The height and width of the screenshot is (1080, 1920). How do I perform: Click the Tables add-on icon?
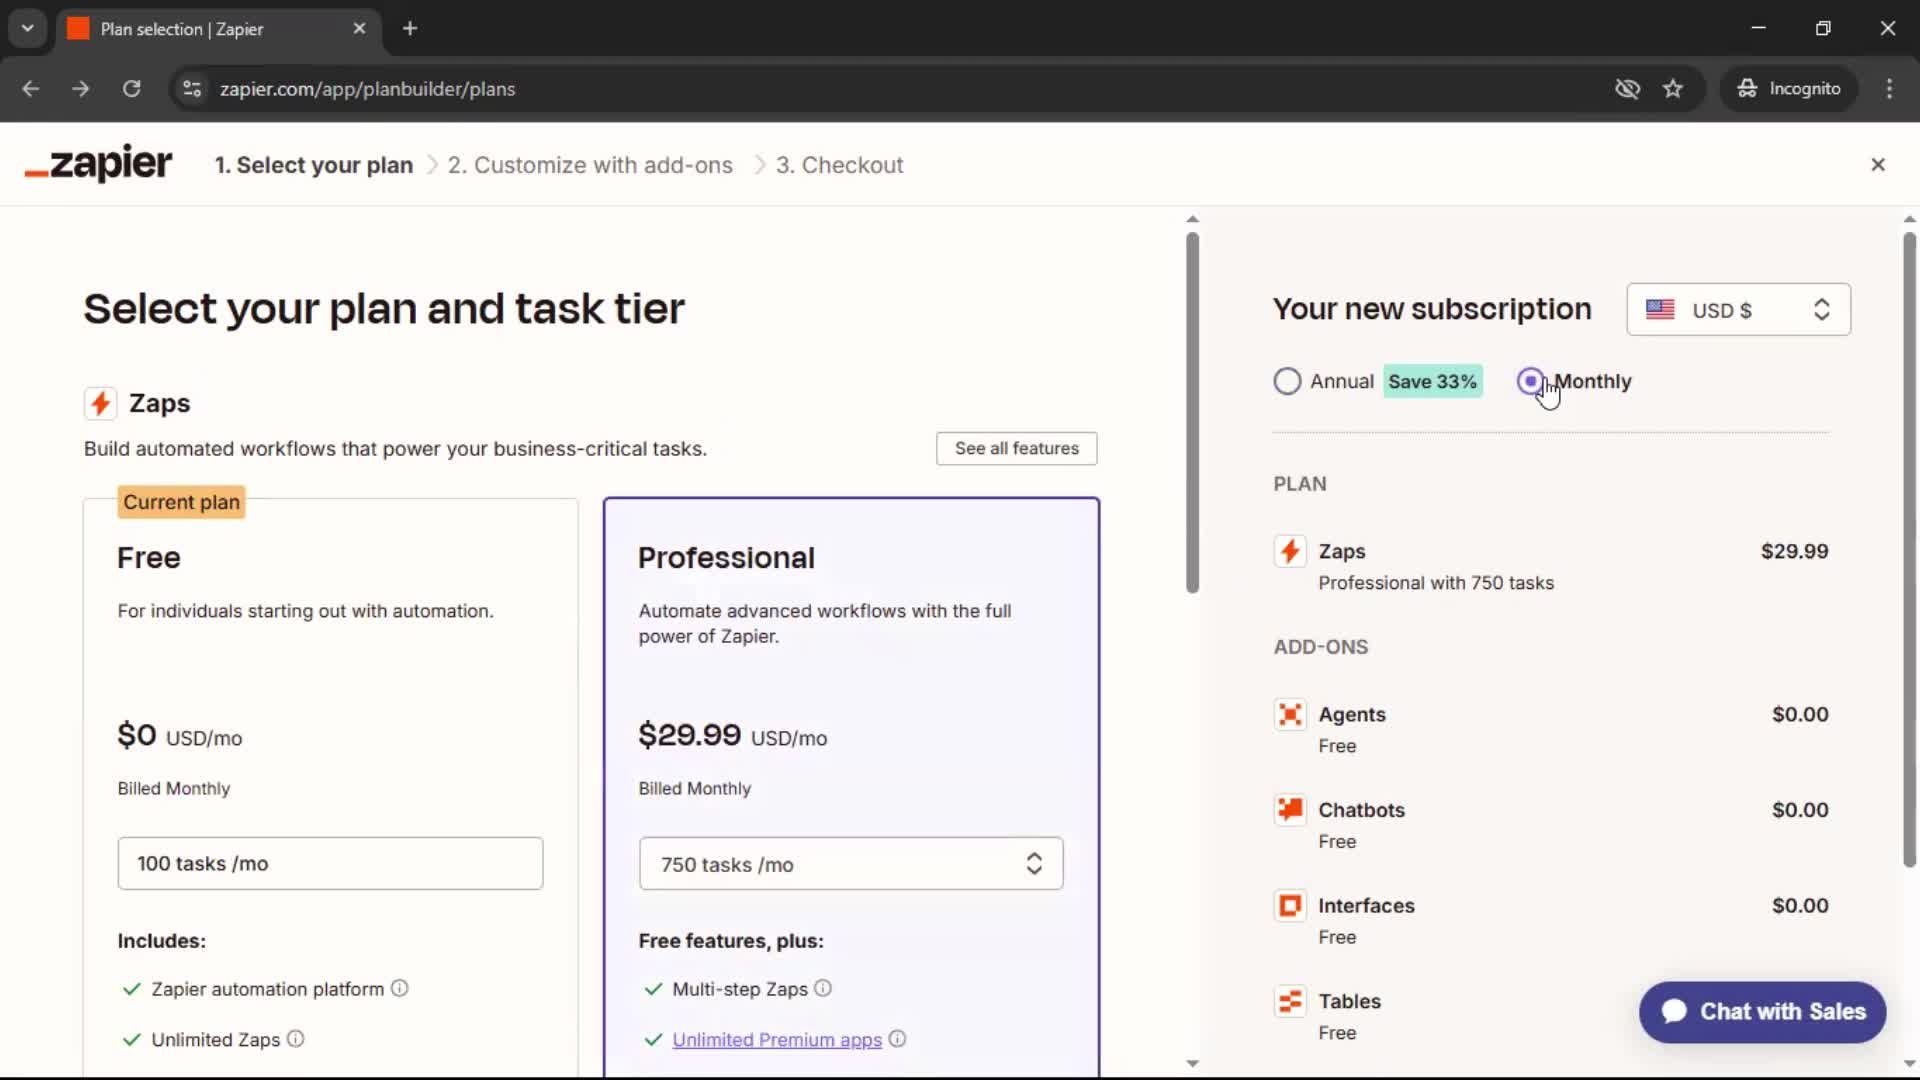[1290, 1001]
